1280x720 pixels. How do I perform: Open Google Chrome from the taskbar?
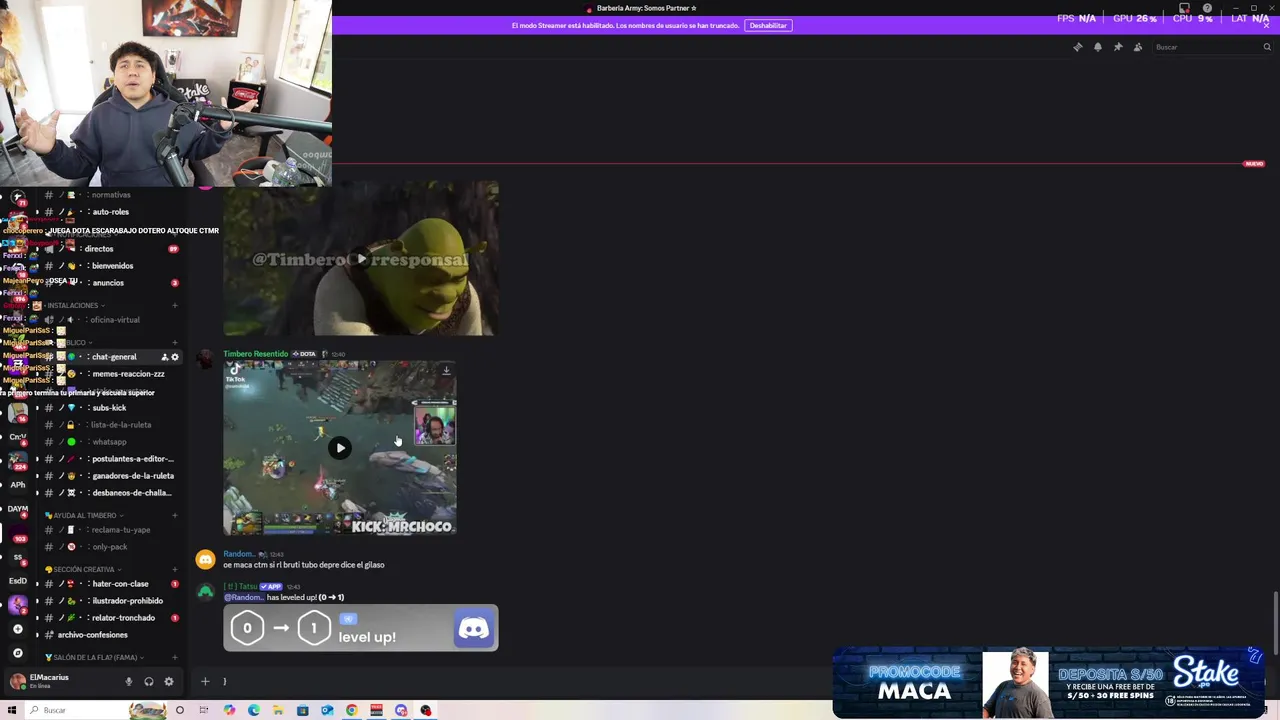coord(352,710)
